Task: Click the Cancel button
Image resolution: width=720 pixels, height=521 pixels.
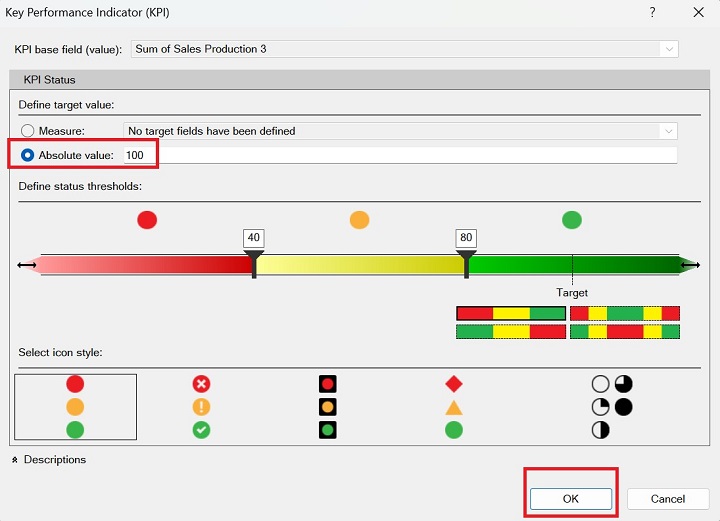Action: pos(668,499)
